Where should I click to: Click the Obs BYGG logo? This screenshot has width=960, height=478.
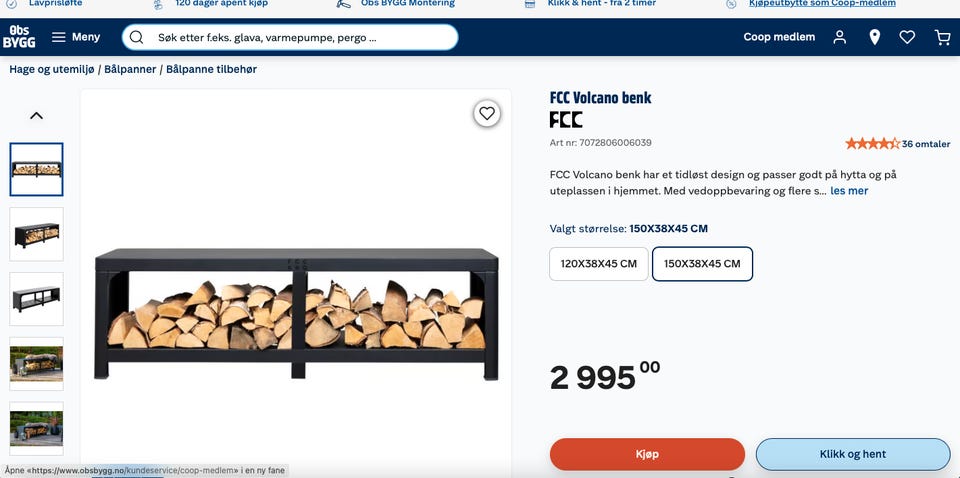[19, 37]
